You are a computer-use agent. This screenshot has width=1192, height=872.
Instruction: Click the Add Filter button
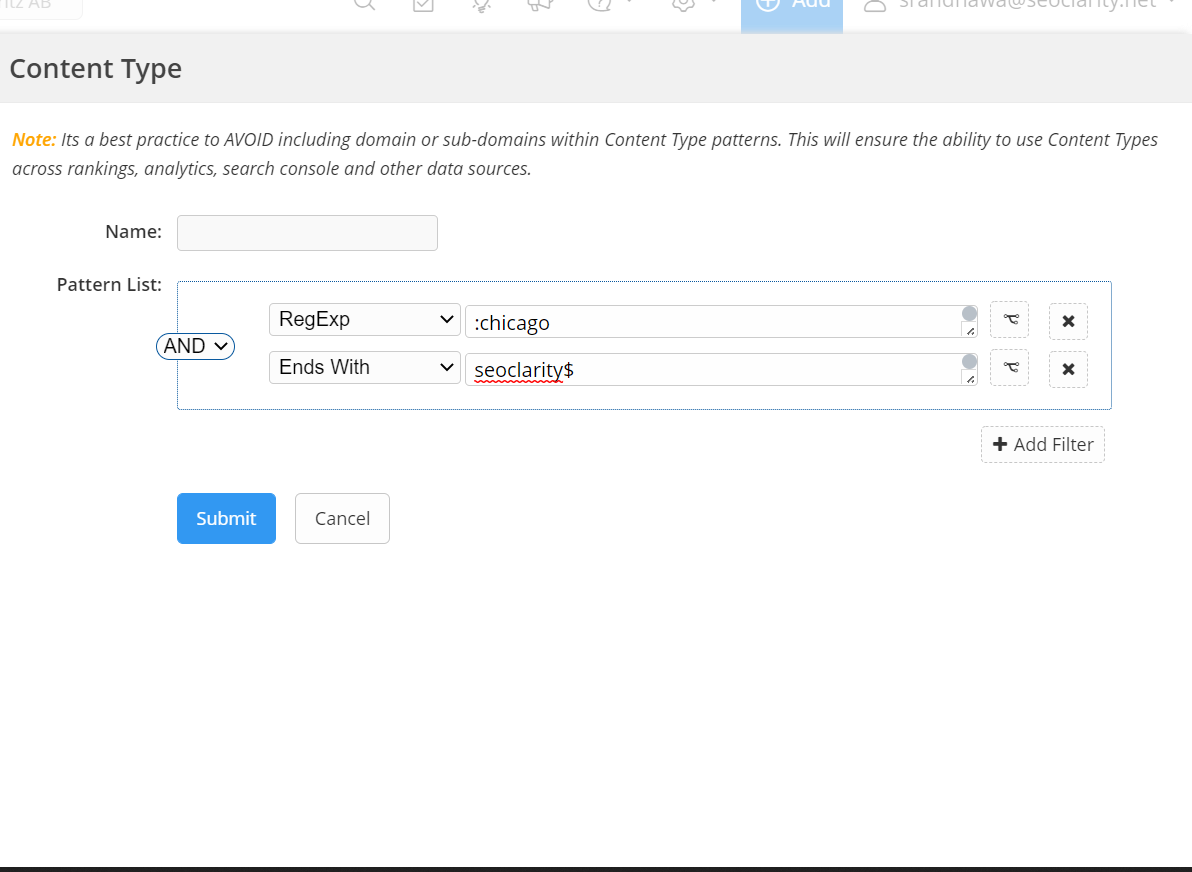[x=1042, y=445]
